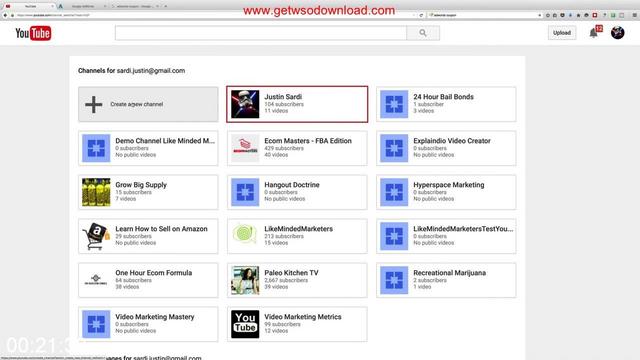
Task: Click the Upload button
Action: (562, 33)
